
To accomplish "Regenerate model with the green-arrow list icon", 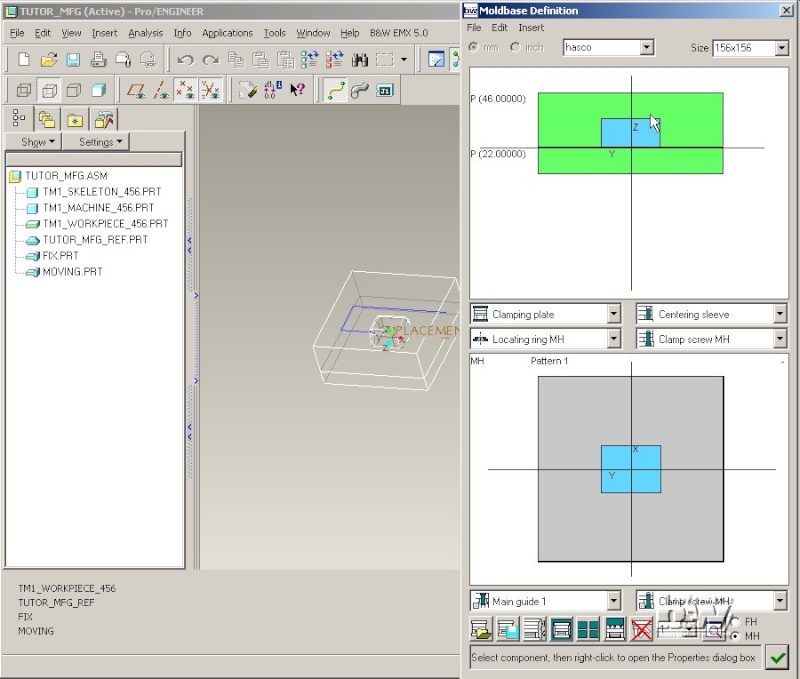I will [310, 60].
